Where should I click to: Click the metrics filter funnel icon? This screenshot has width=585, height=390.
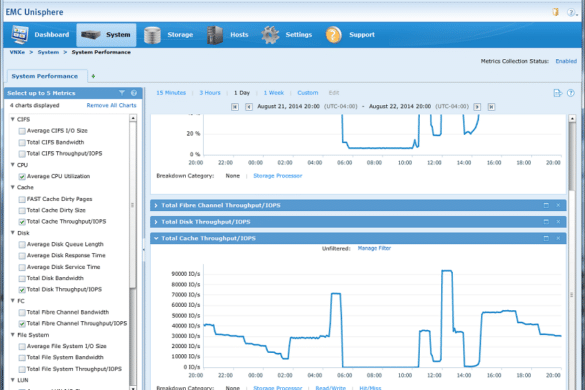pyautogui.click(x=122, y=93)
